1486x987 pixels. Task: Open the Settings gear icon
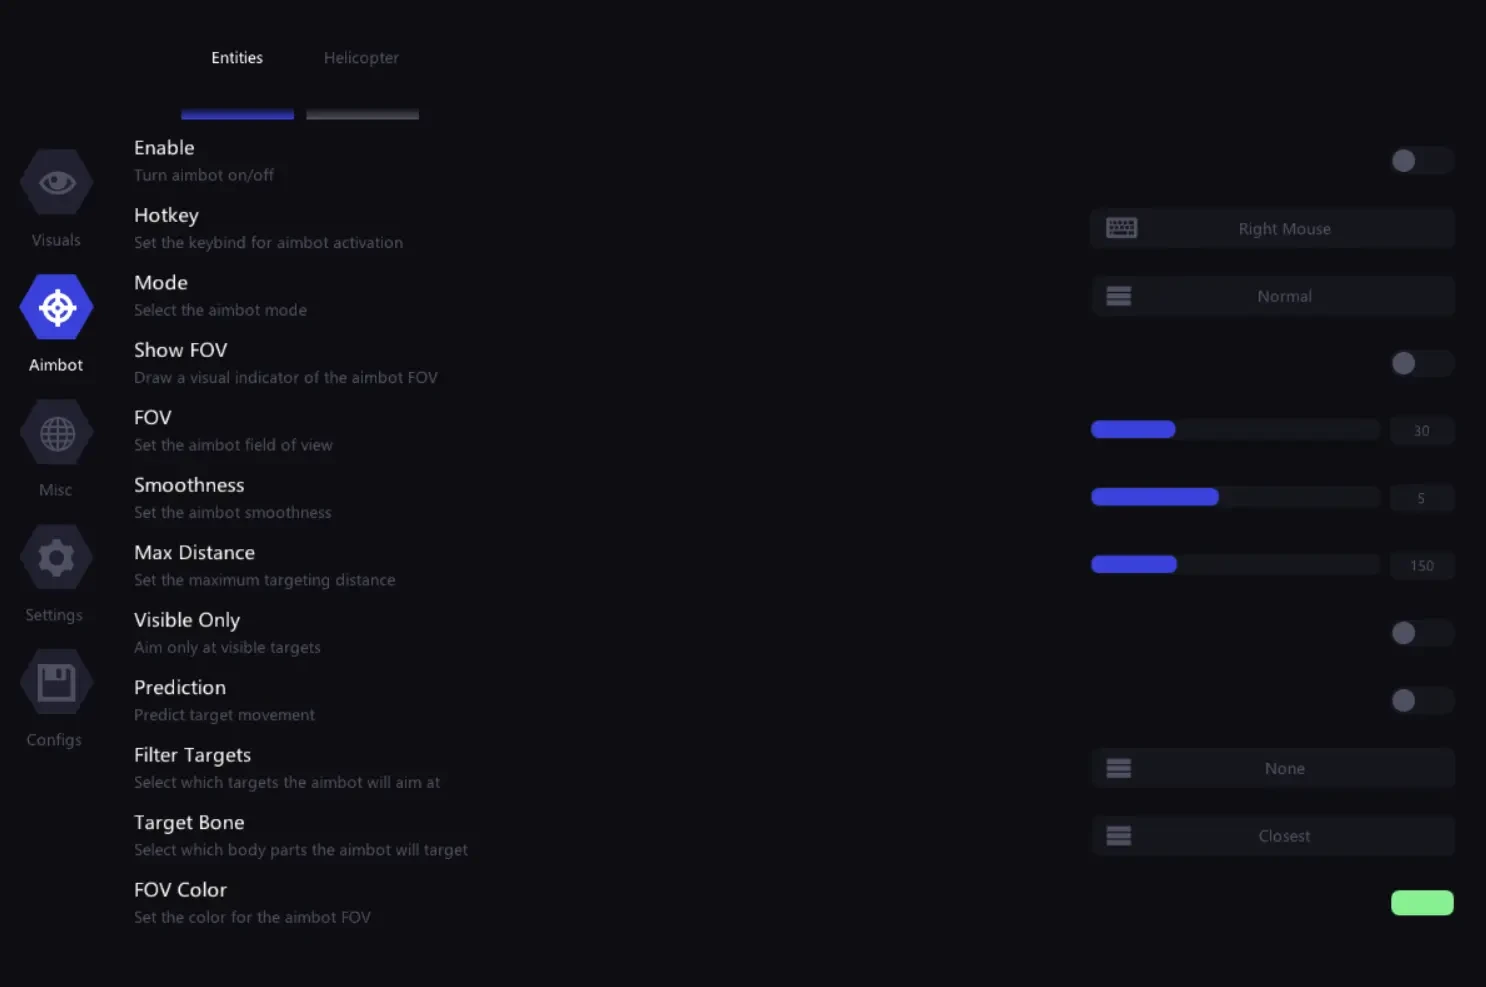[x=57, y=557]
